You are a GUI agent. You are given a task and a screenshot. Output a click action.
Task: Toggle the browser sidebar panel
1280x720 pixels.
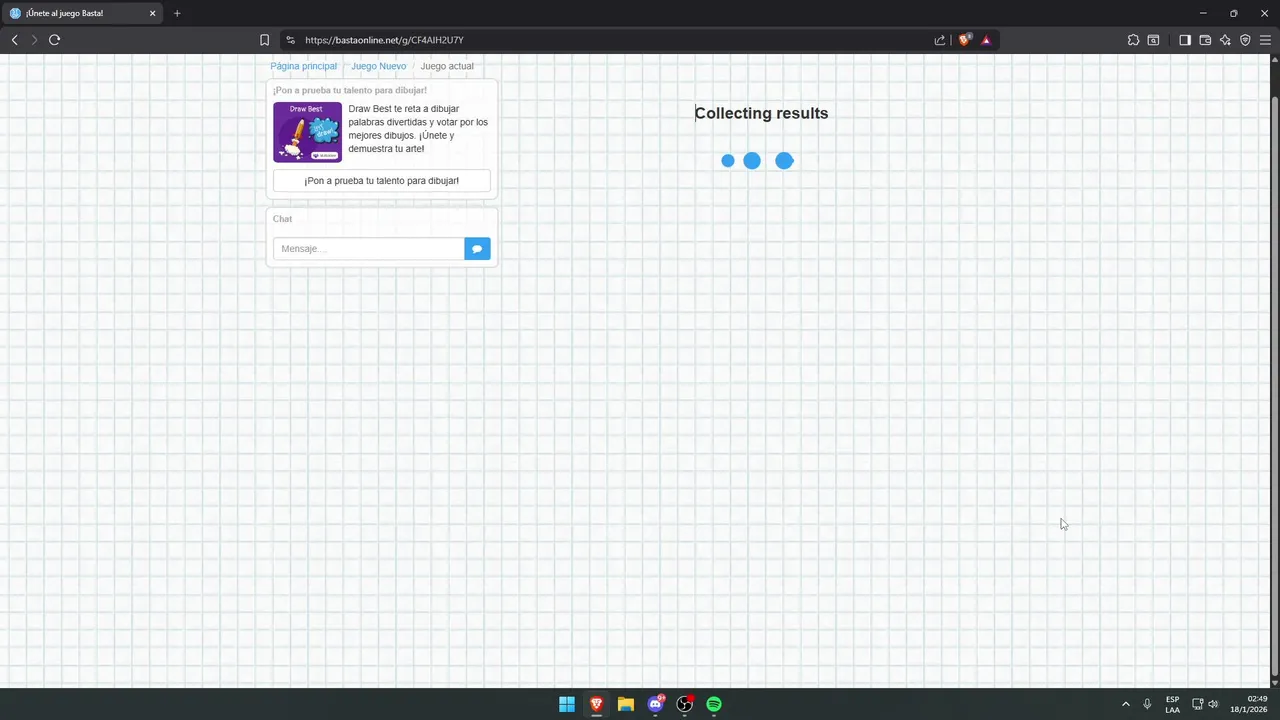point(1185,40)
